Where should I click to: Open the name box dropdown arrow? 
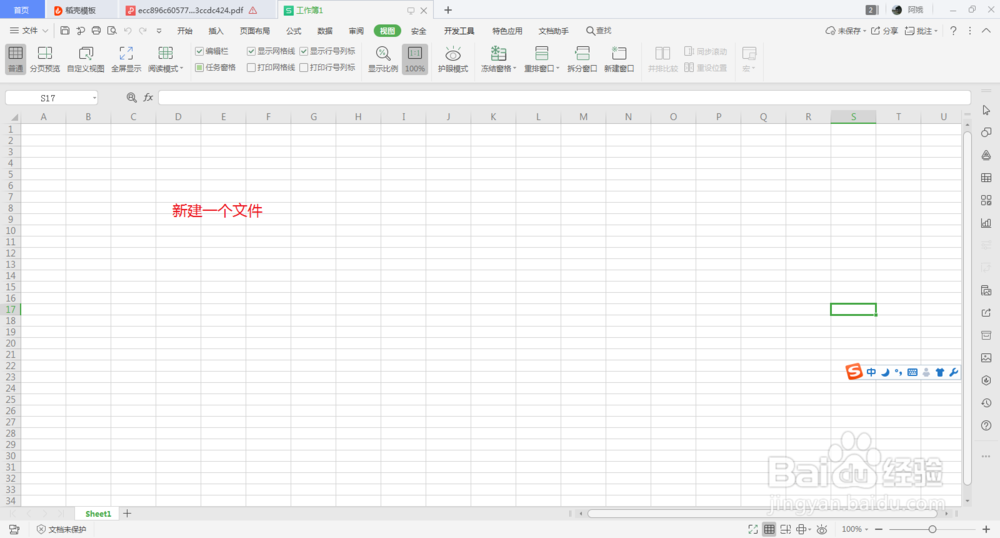tap(94, 98)
